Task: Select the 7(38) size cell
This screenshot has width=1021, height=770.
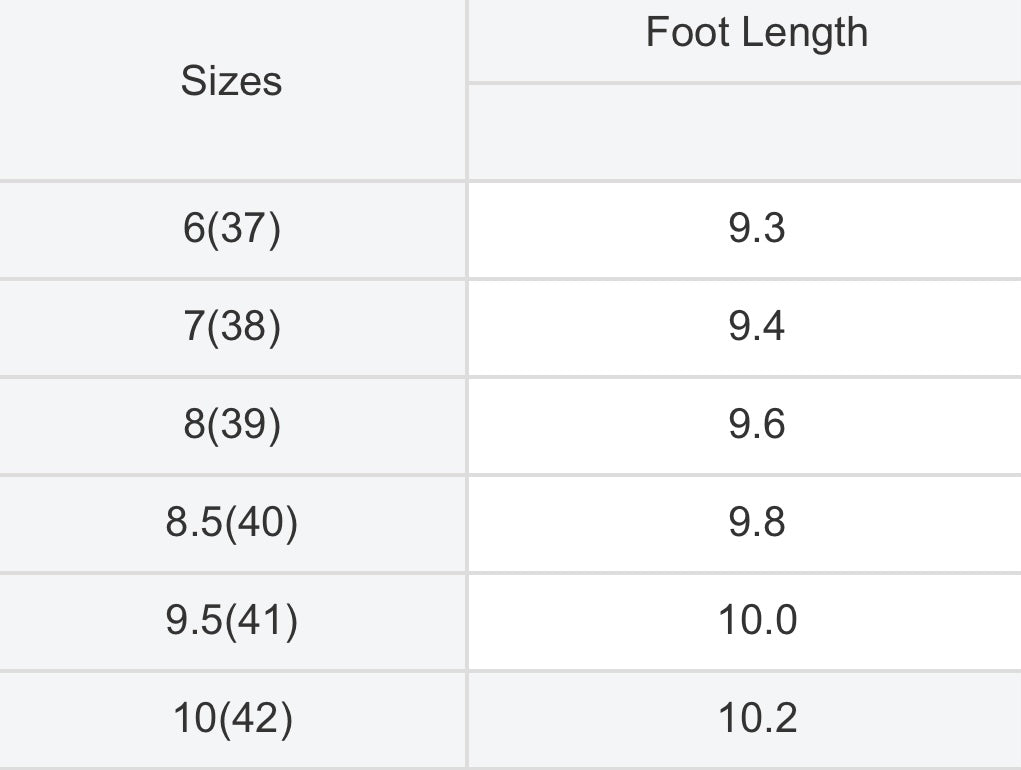Action: click(232, 327)
